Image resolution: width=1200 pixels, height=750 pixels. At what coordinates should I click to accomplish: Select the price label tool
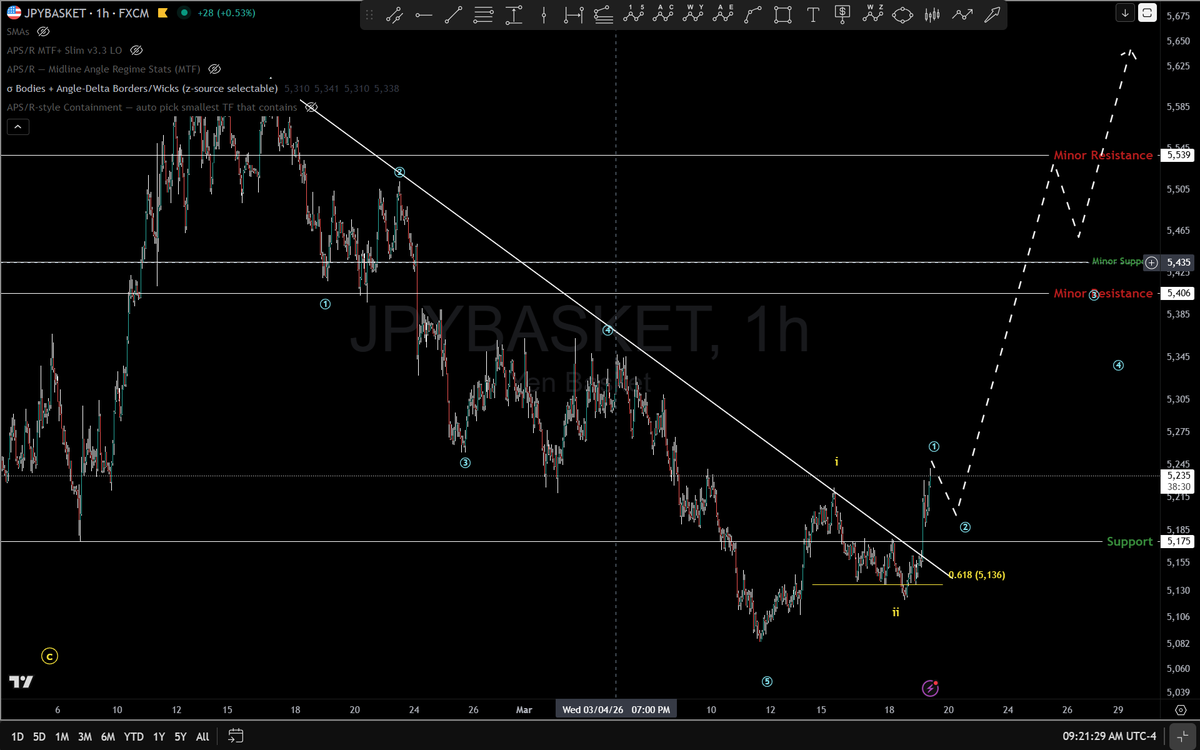pos(842,15)
